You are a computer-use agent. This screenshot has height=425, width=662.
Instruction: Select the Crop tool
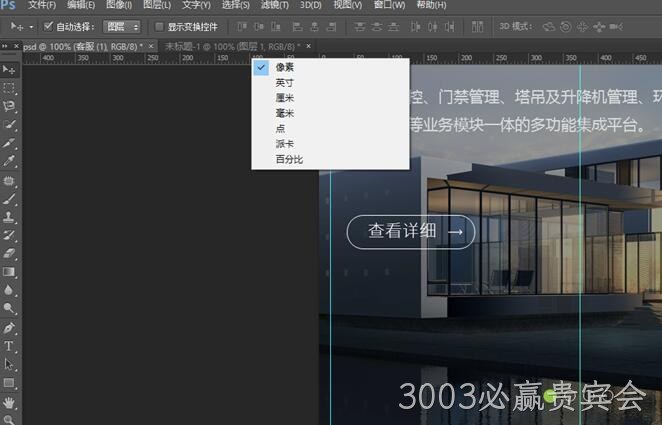9,143
